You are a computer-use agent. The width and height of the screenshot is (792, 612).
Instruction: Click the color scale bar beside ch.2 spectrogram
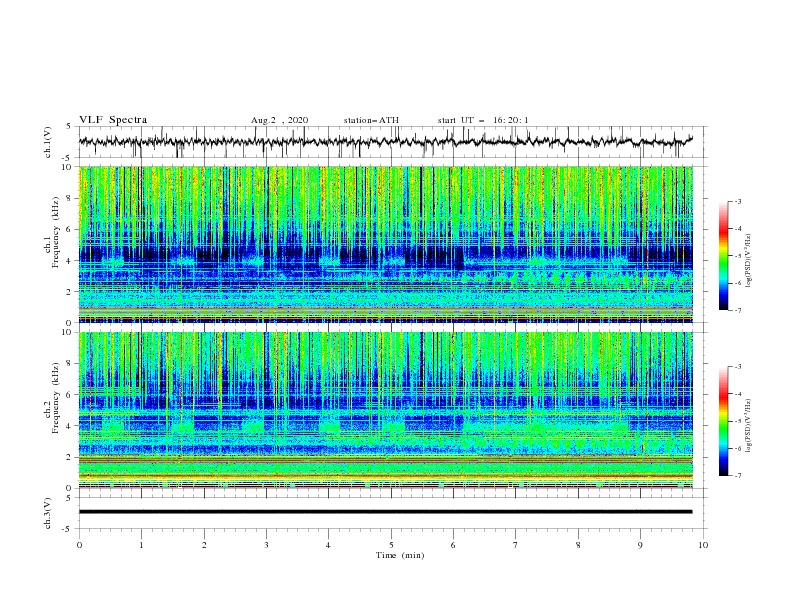tap(724, 421)
